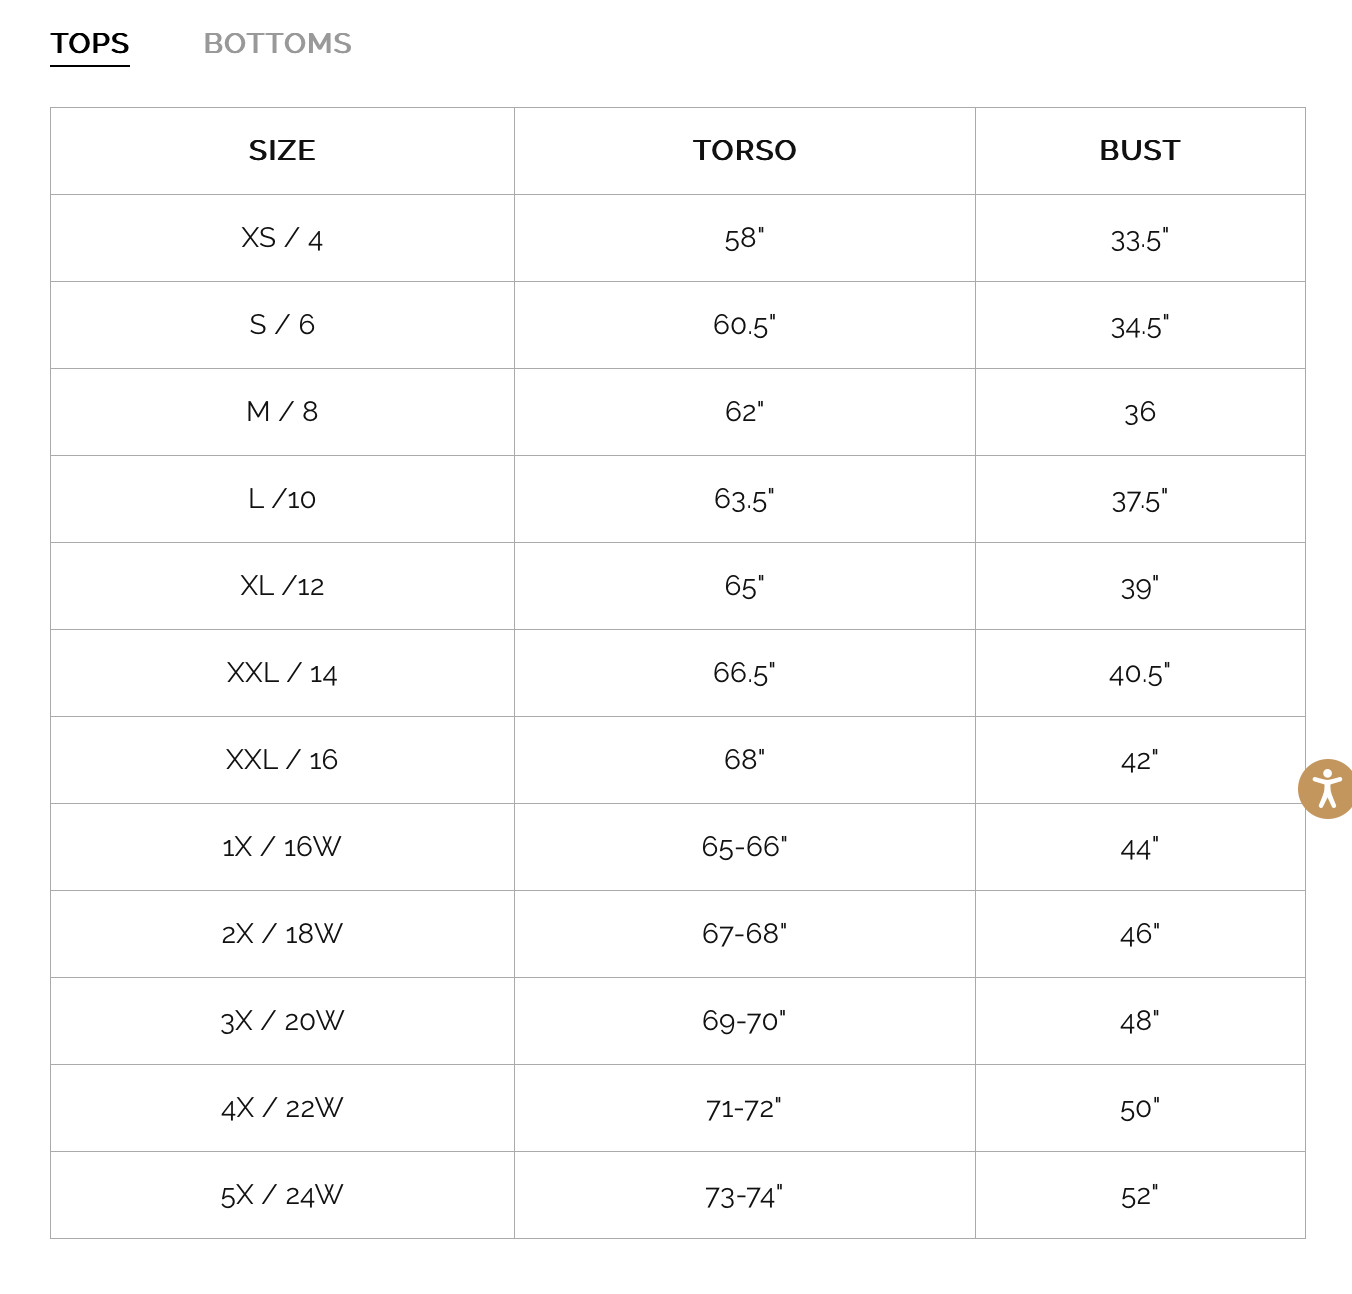Click the 3X / 20W size cell
The image size is (1352, 1294).
(x=282, y=1021)
